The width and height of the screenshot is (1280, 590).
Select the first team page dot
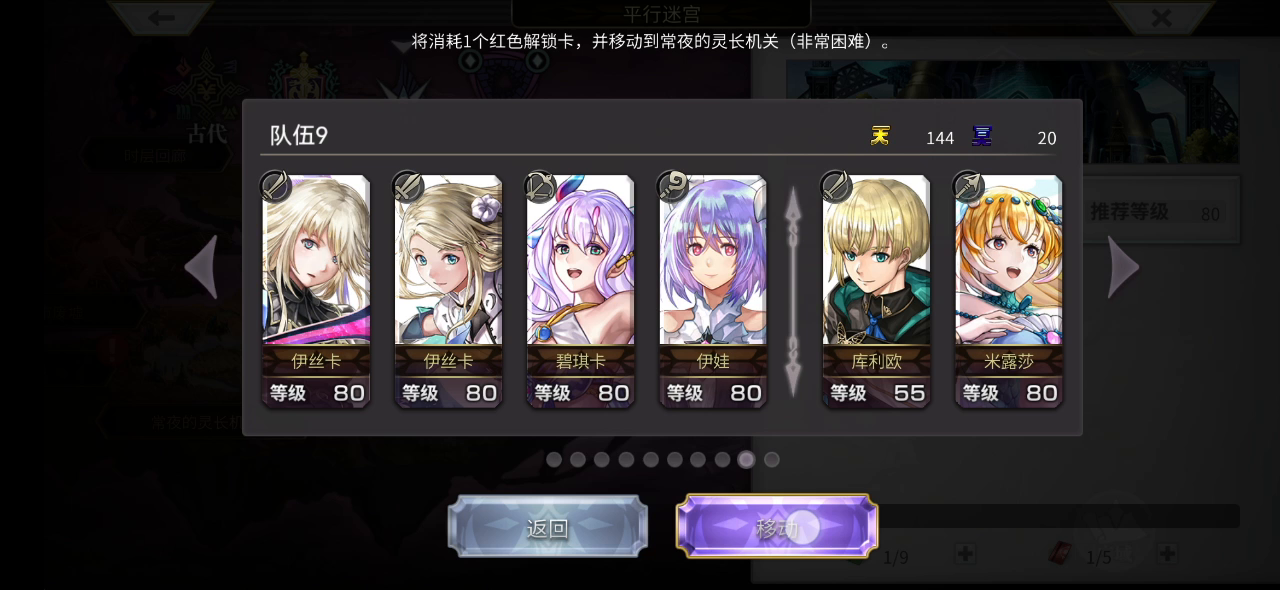point(553,459)
